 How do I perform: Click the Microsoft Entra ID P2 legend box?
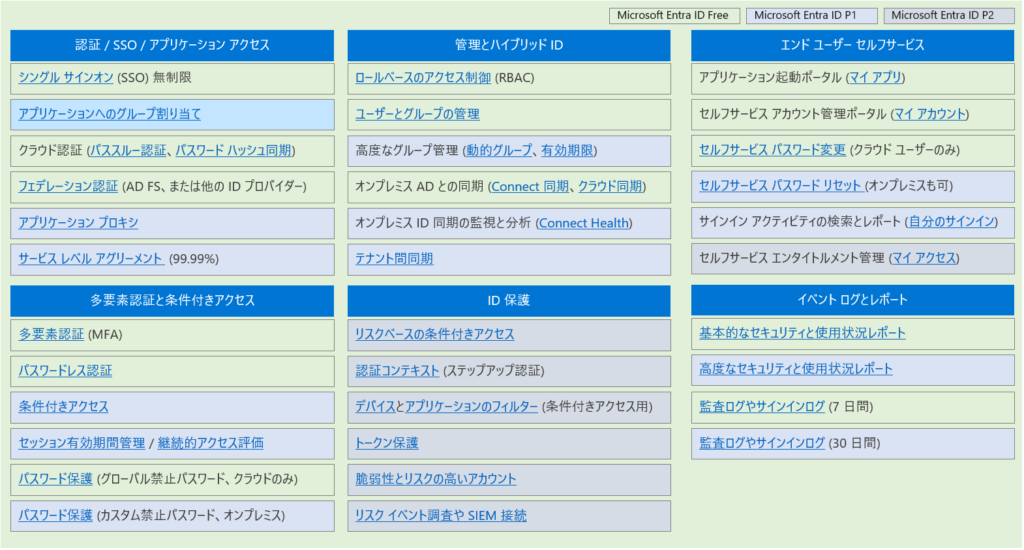click(948, 15)
